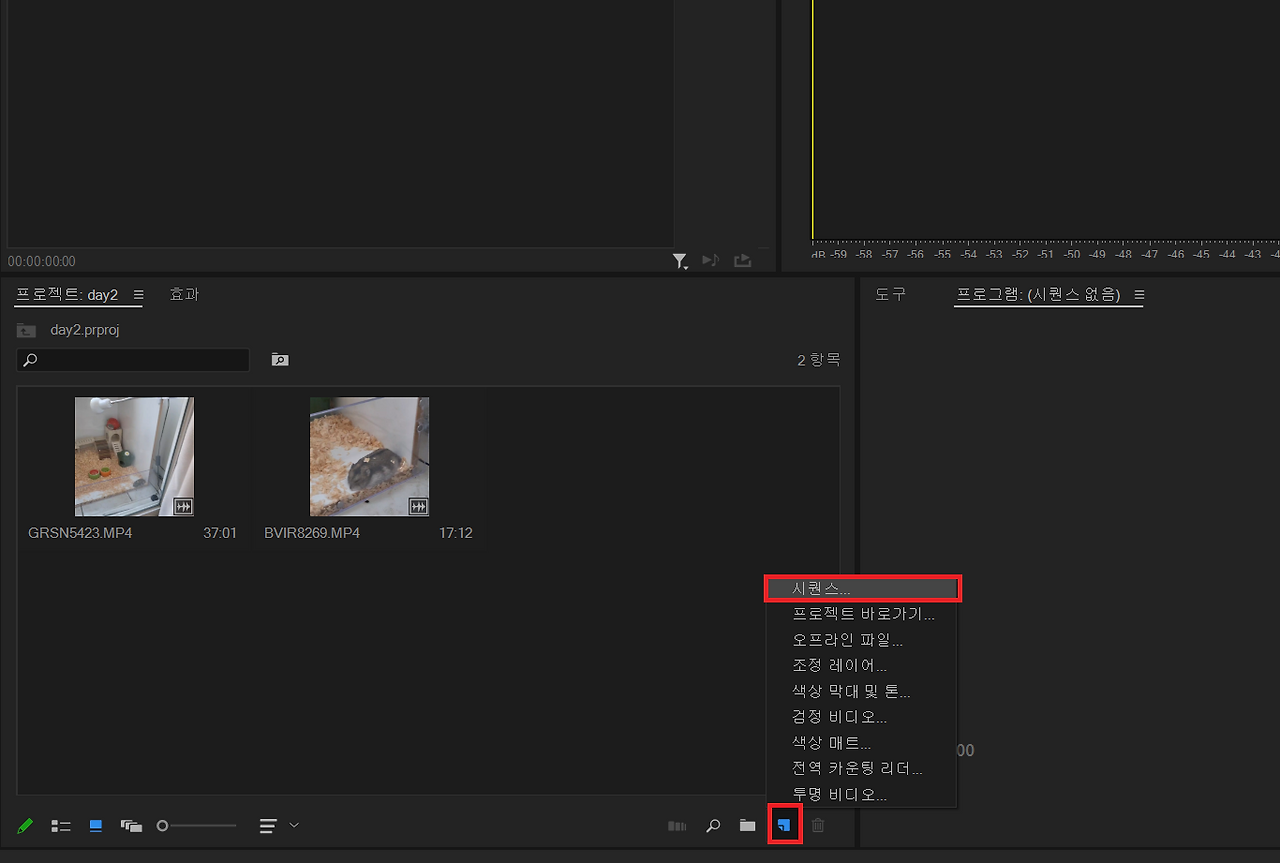Switch to the 효과 tab

pos(184,294)
